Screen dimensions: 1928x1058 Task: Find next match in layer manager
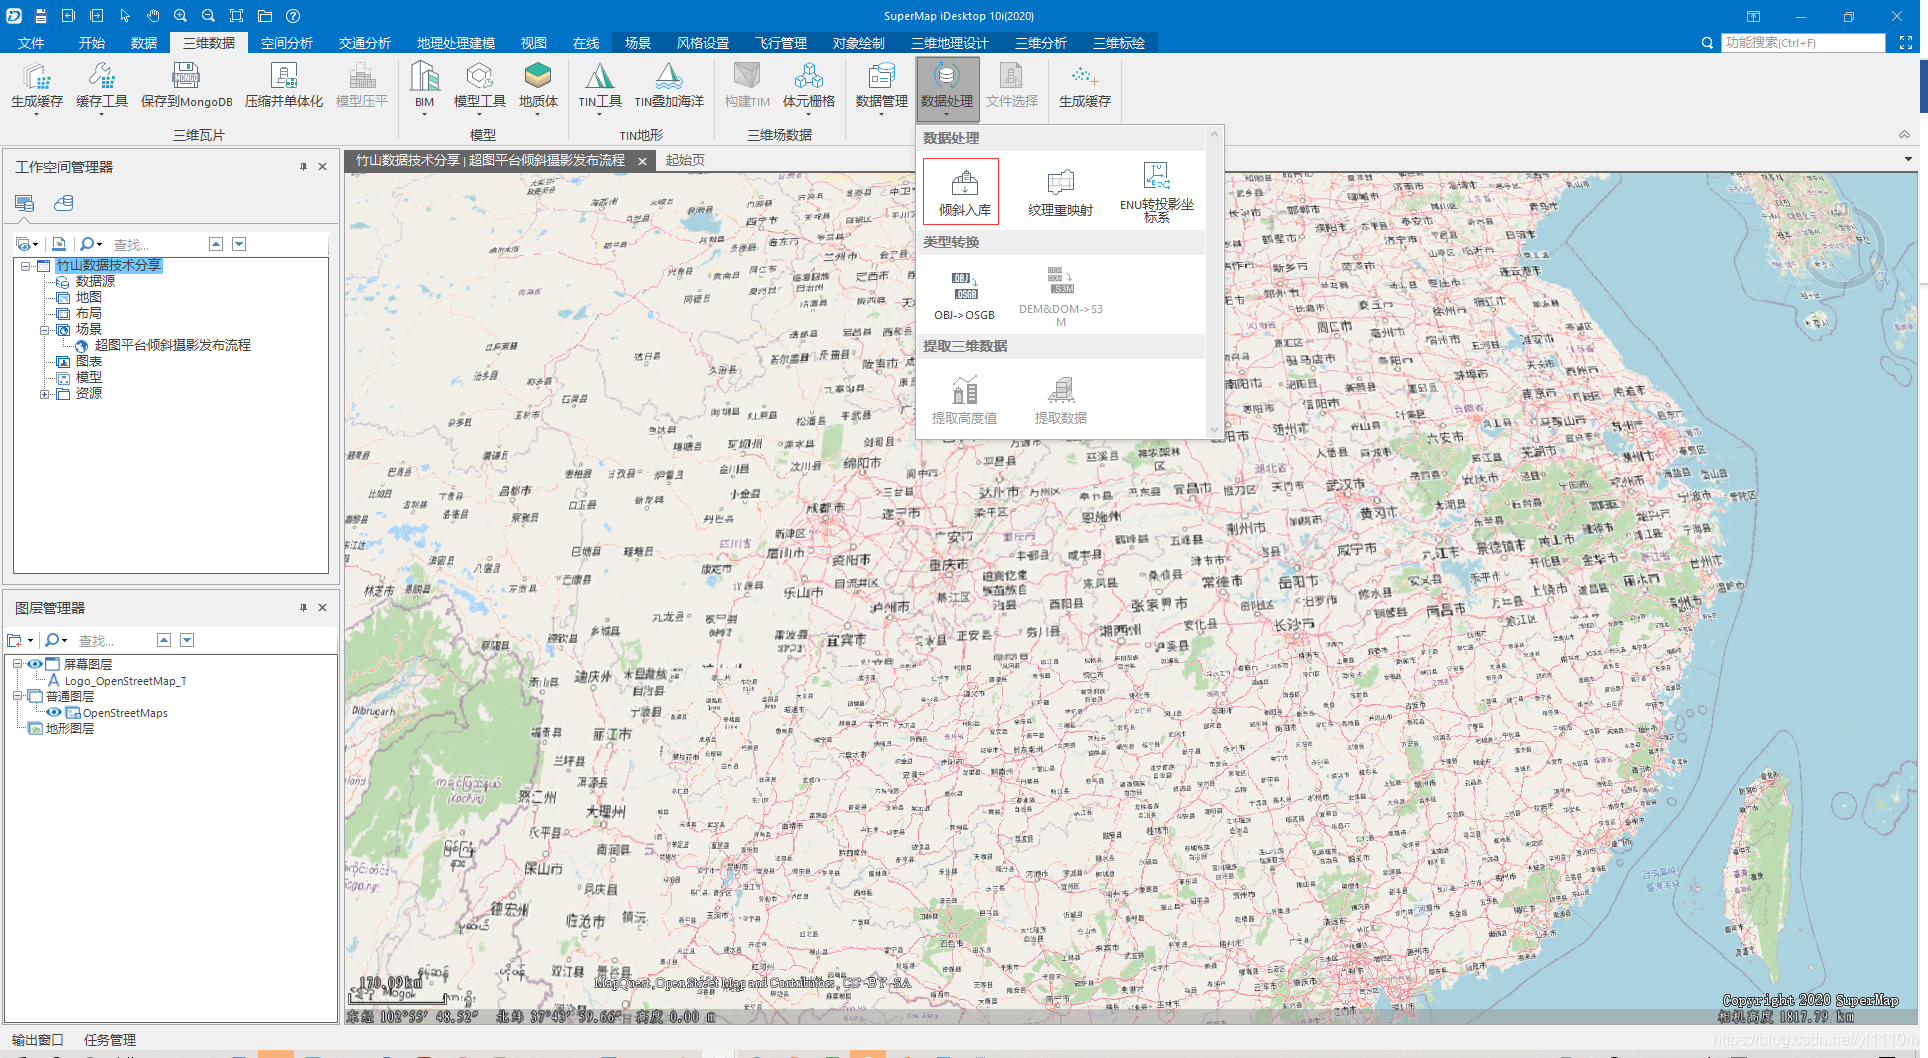[x=187, y=640]
